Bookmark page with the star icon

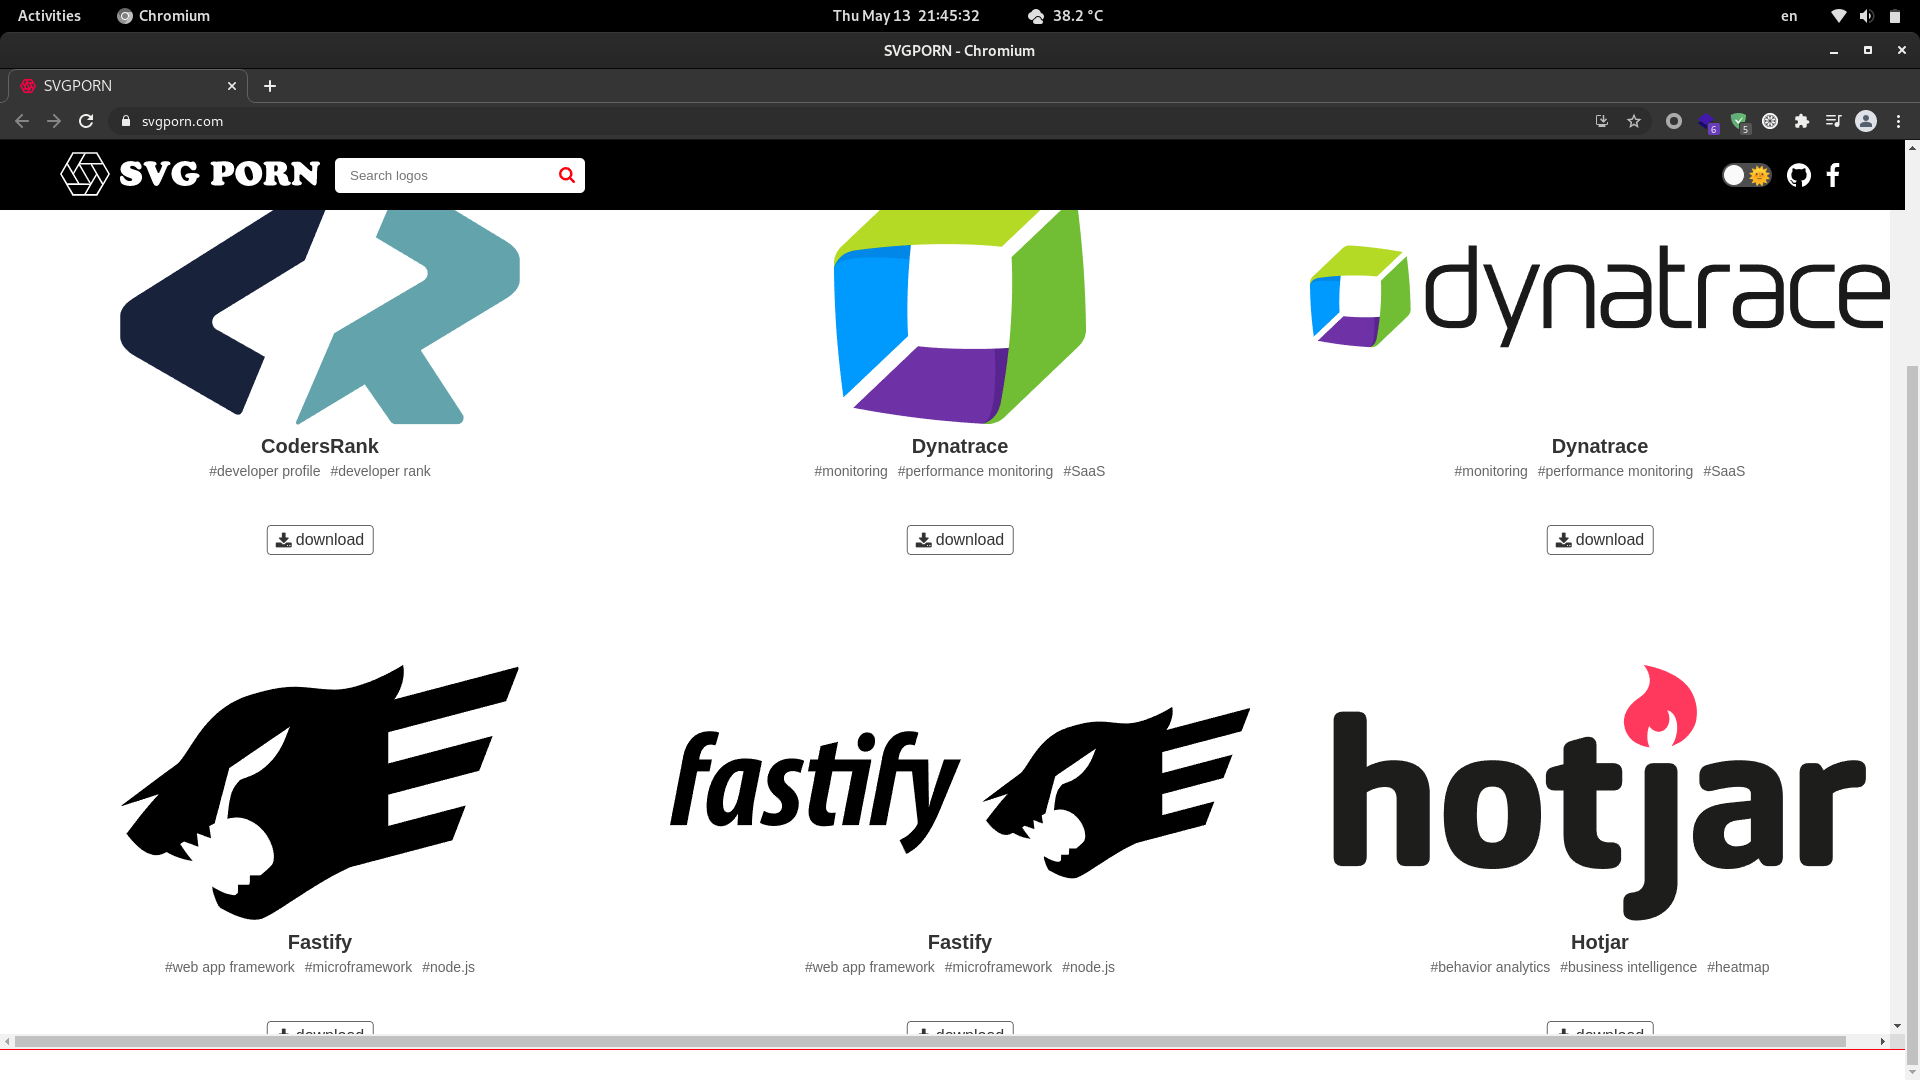point(1634,121)
